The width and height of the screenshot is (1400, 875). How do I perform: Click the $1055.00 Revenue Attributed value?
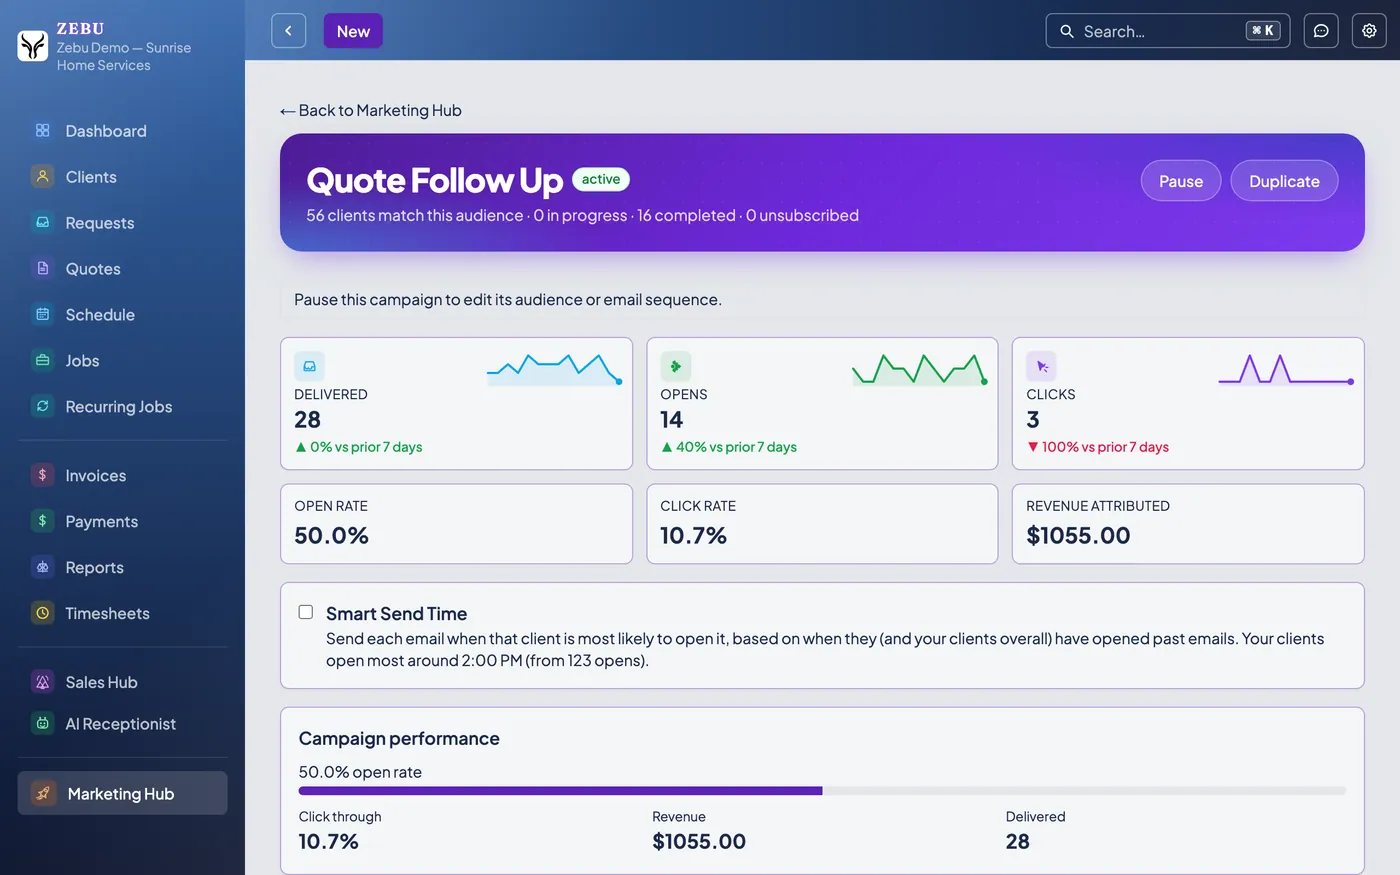1078,535
